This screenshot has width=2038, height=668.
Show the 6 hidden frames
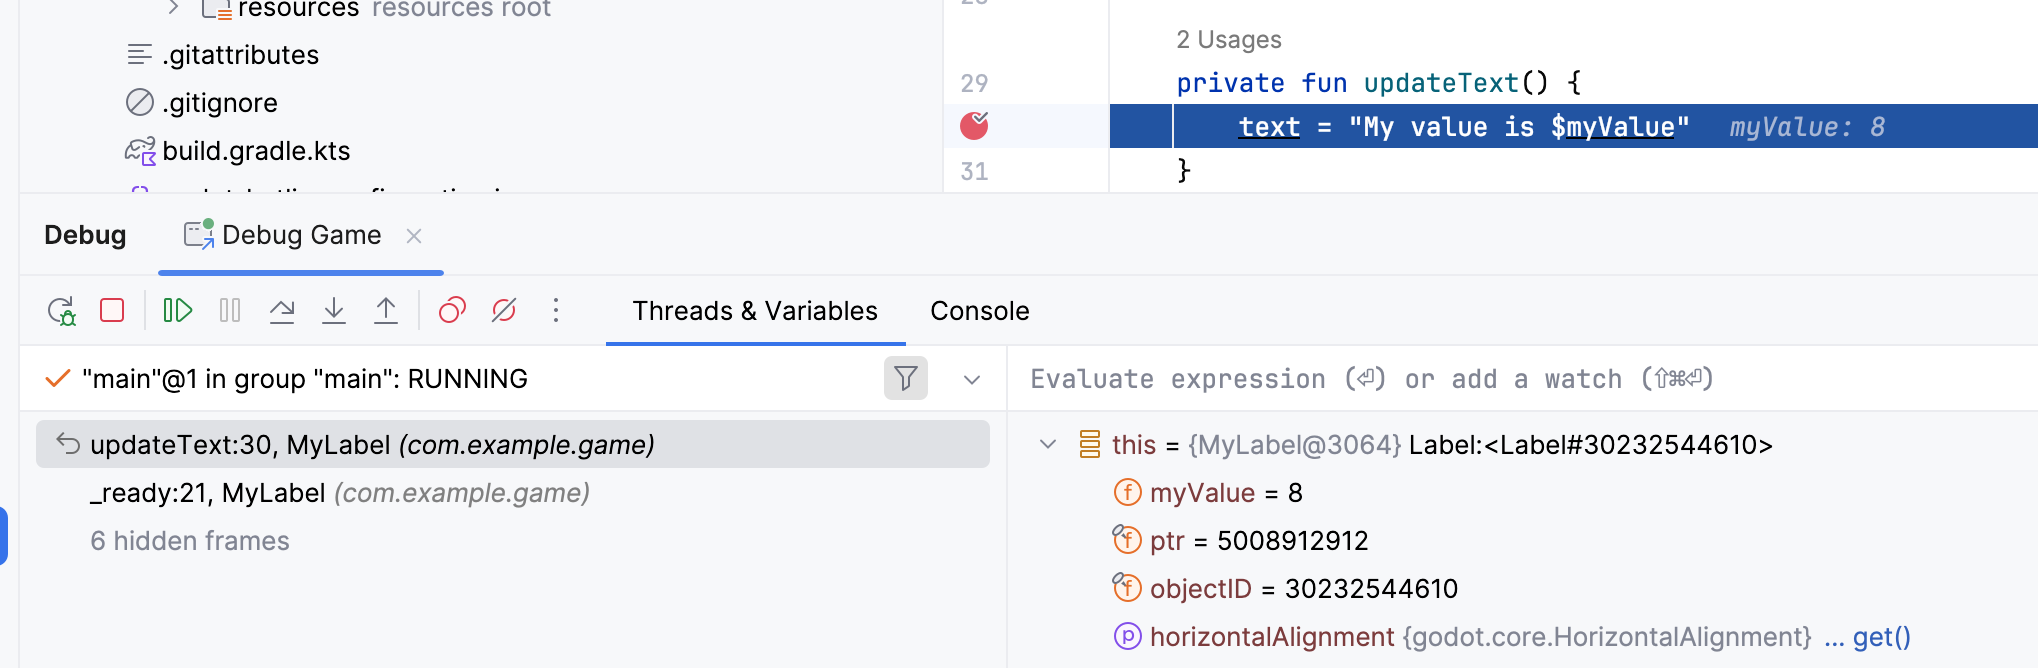(190, 541)
